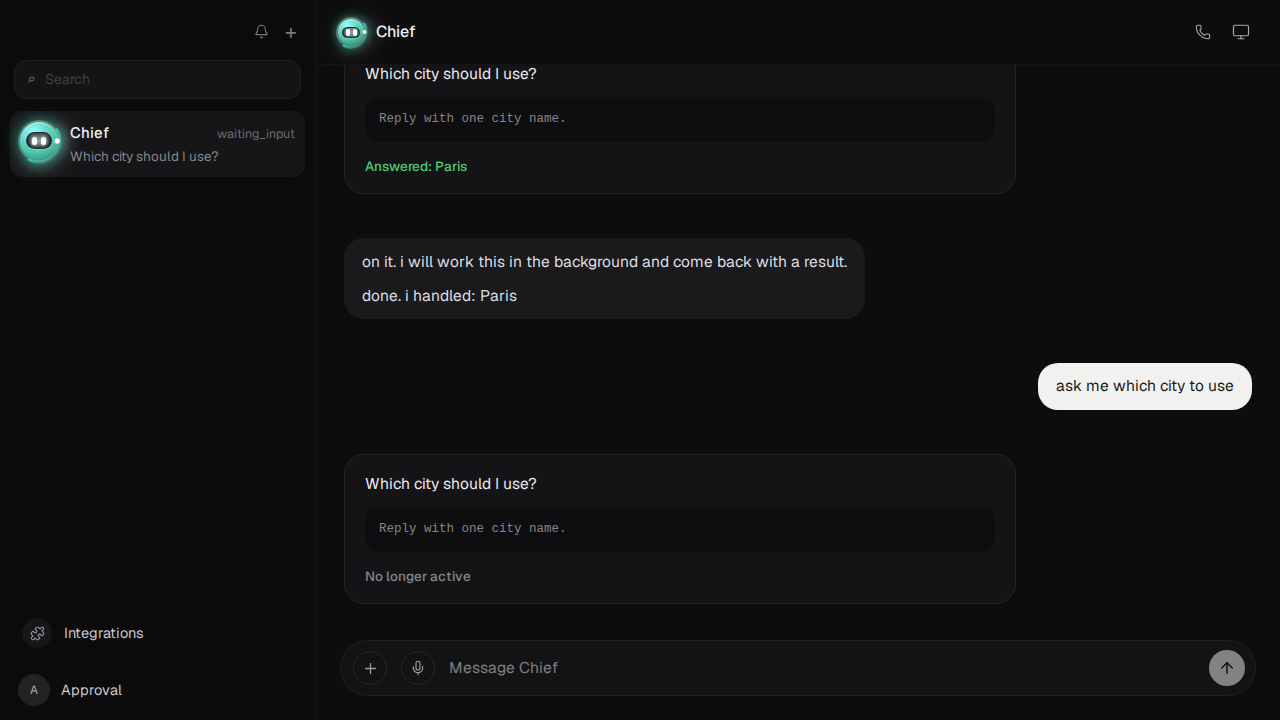Click the Approval user avatar
Image resolution: width=1280 pixels, height=720 pixels.
pyautogui.click(x=34, y=690)
